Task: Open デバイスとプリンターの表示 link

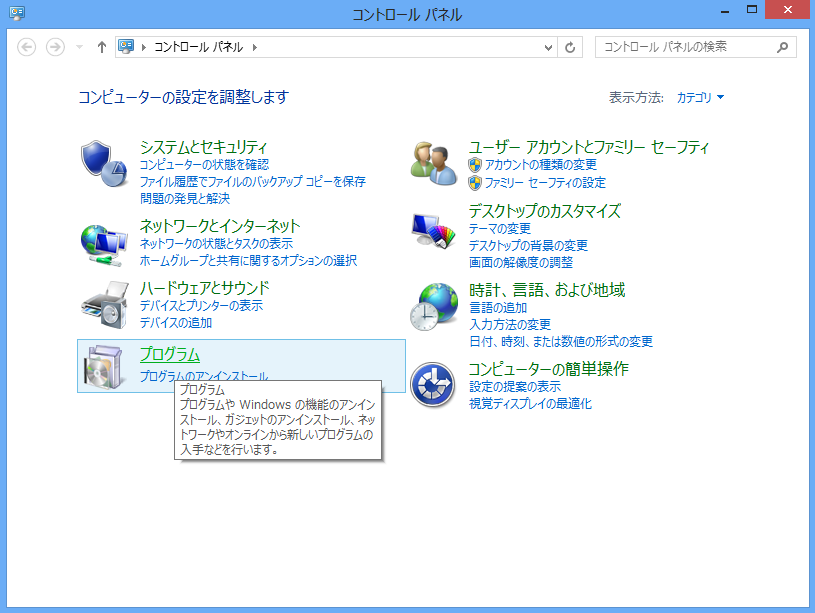Action: (201, 305)
